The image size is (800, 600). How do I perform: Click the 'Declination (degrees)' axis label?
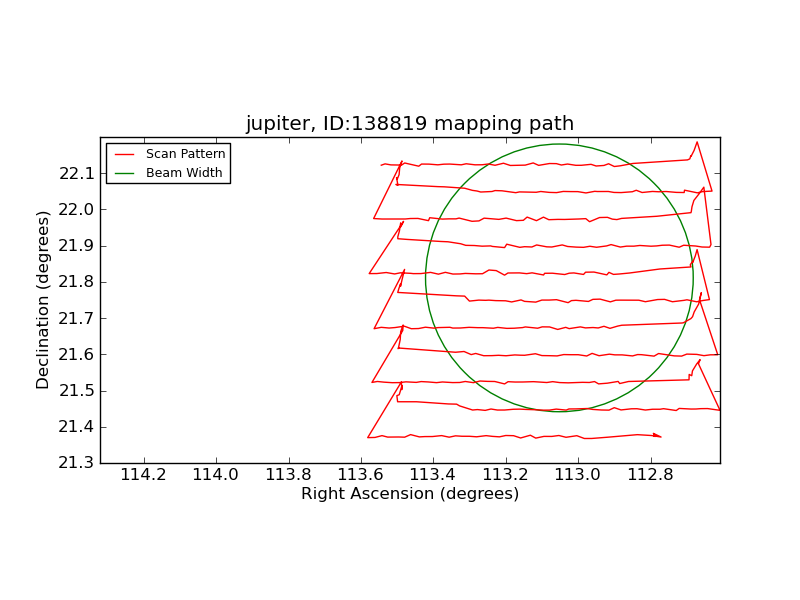click(42, 300)
